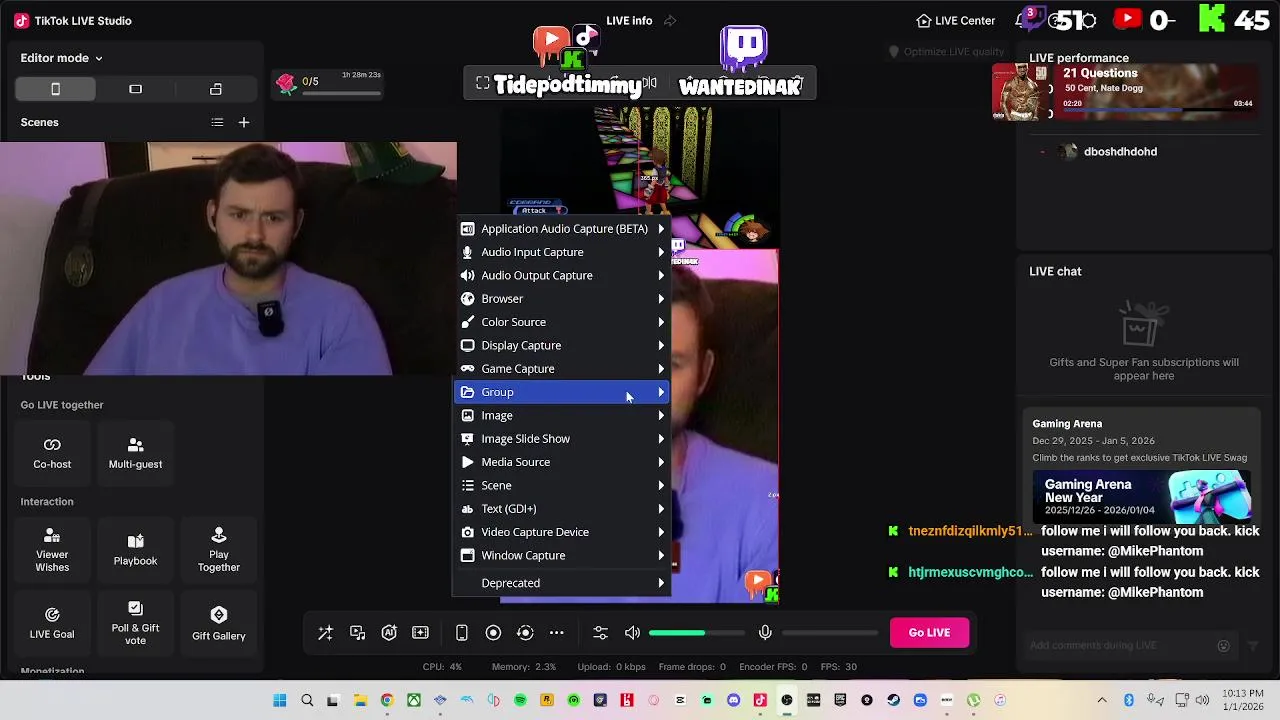Viewport: 1280px width, 720px height.
Task: Open the media music toolbar icon
Action: (x=357, y=633)
